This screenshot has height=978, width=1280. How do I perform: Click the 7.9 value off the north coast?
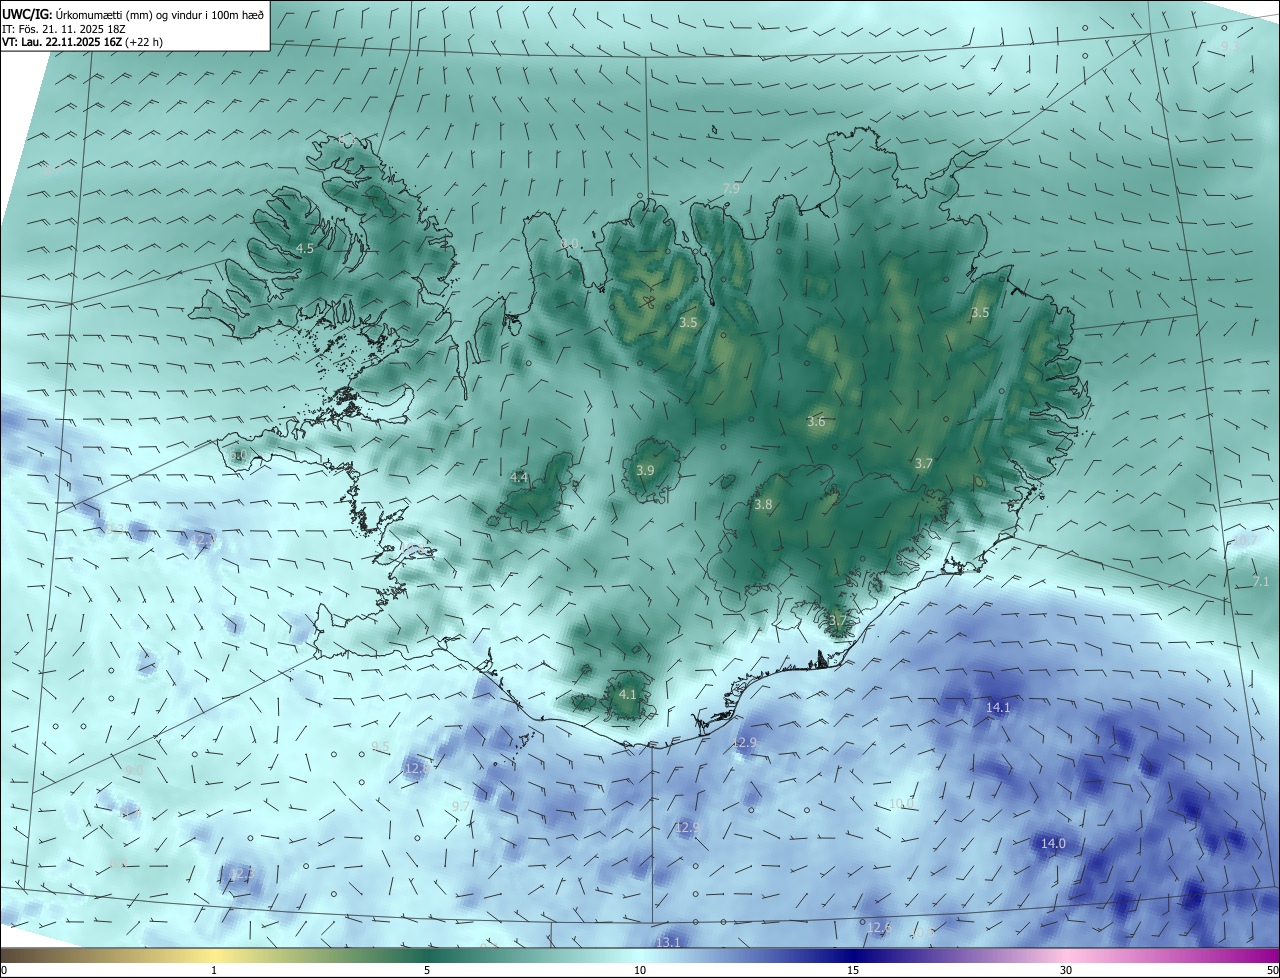pos(731,188)
